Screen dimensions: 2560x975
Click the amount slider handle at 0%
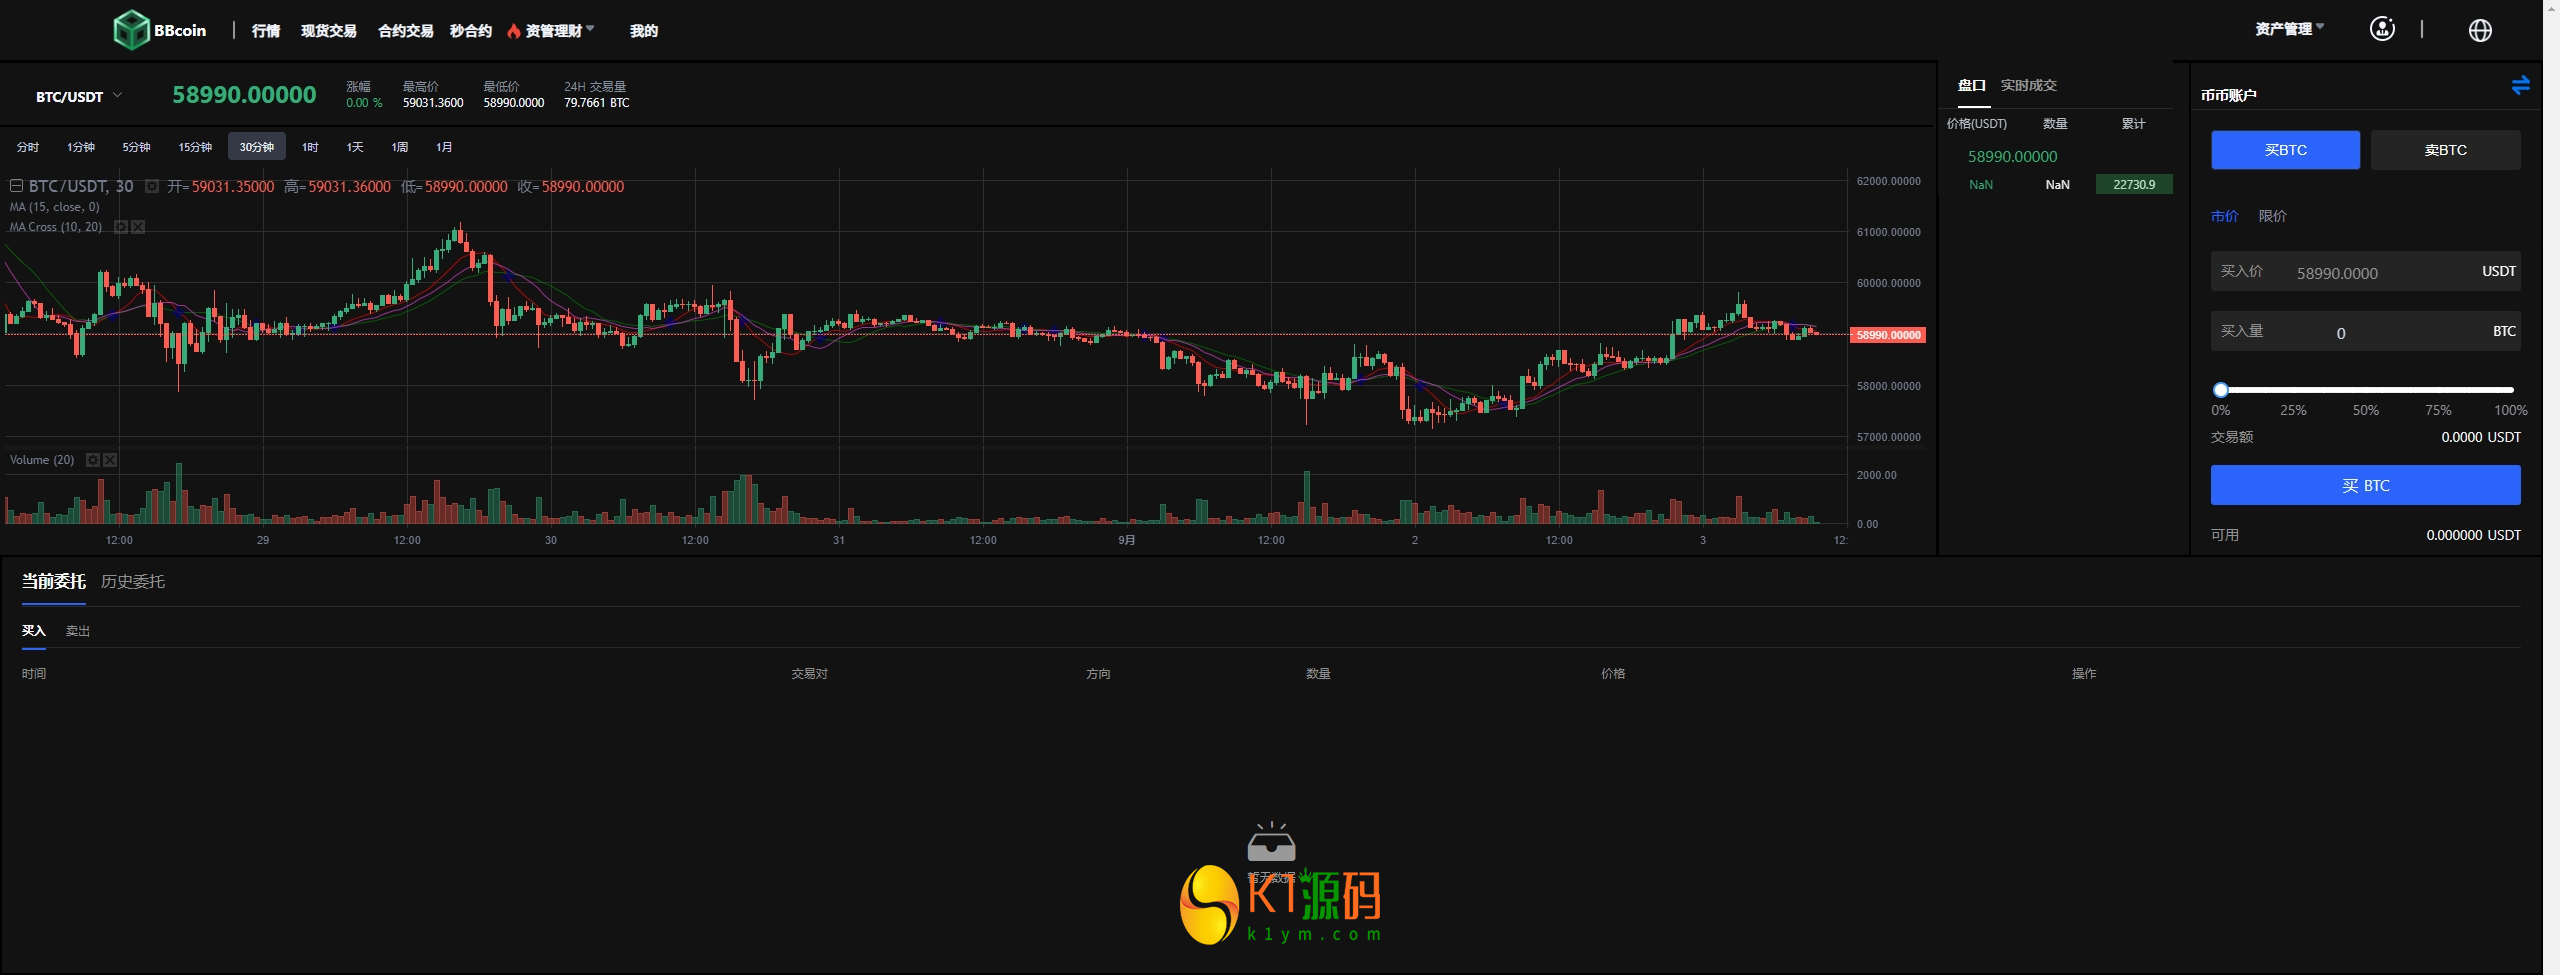click(2221, 390)
